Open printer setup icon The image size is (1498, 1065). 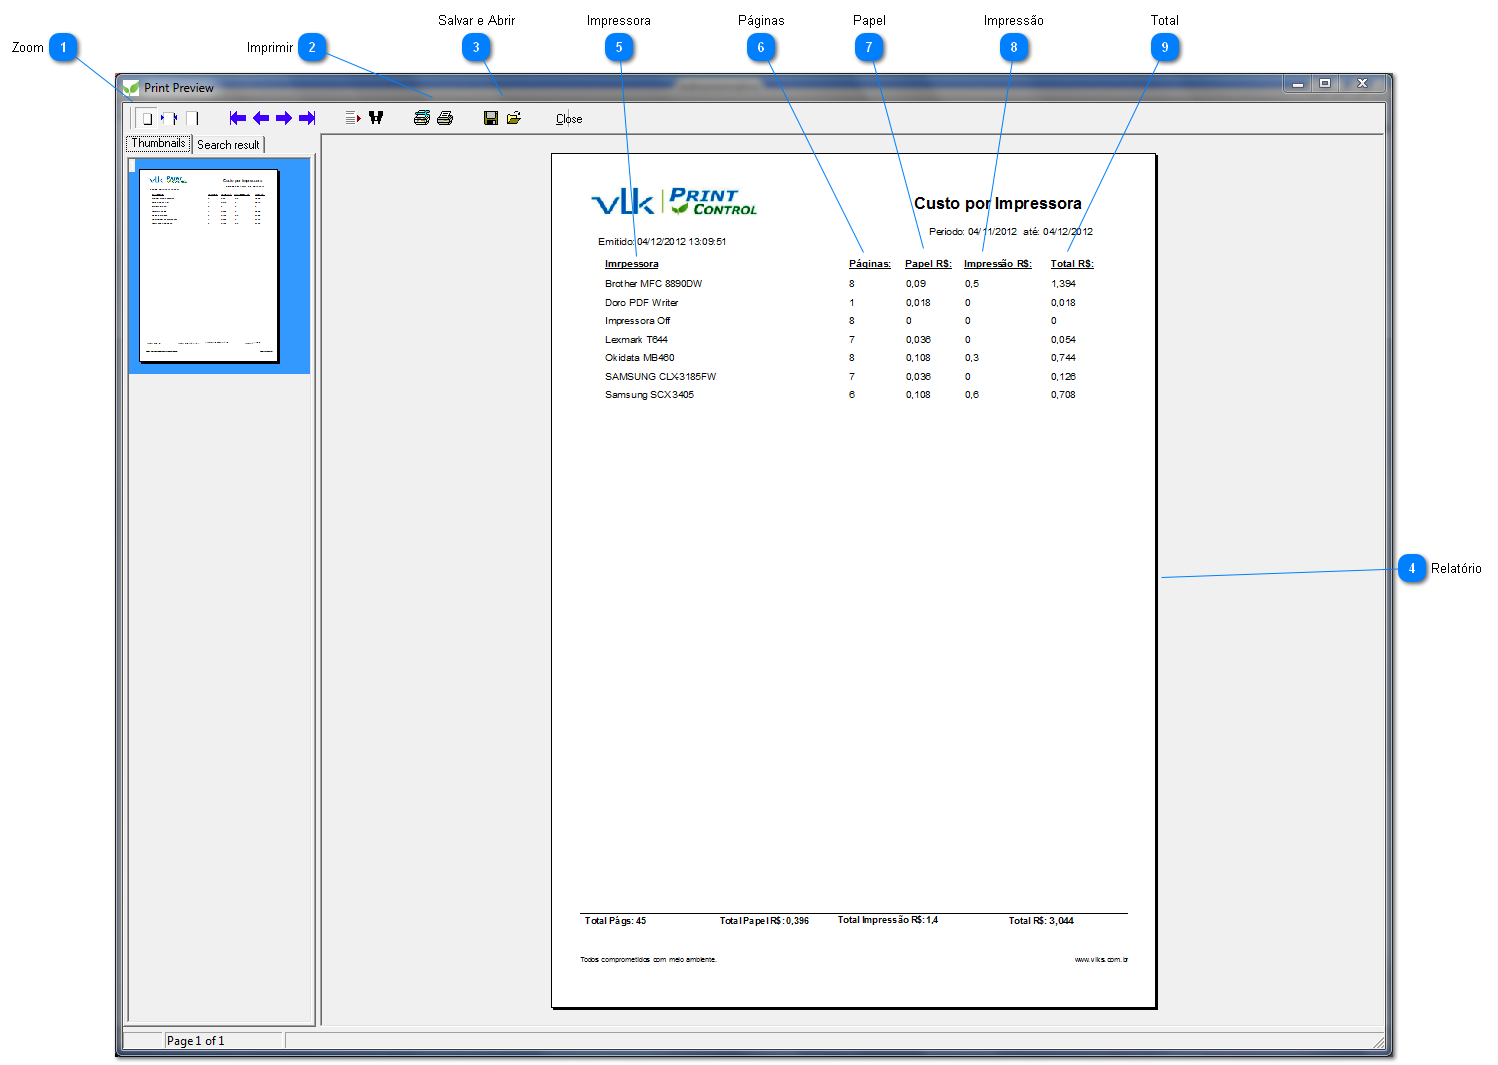tap(422, 118)
